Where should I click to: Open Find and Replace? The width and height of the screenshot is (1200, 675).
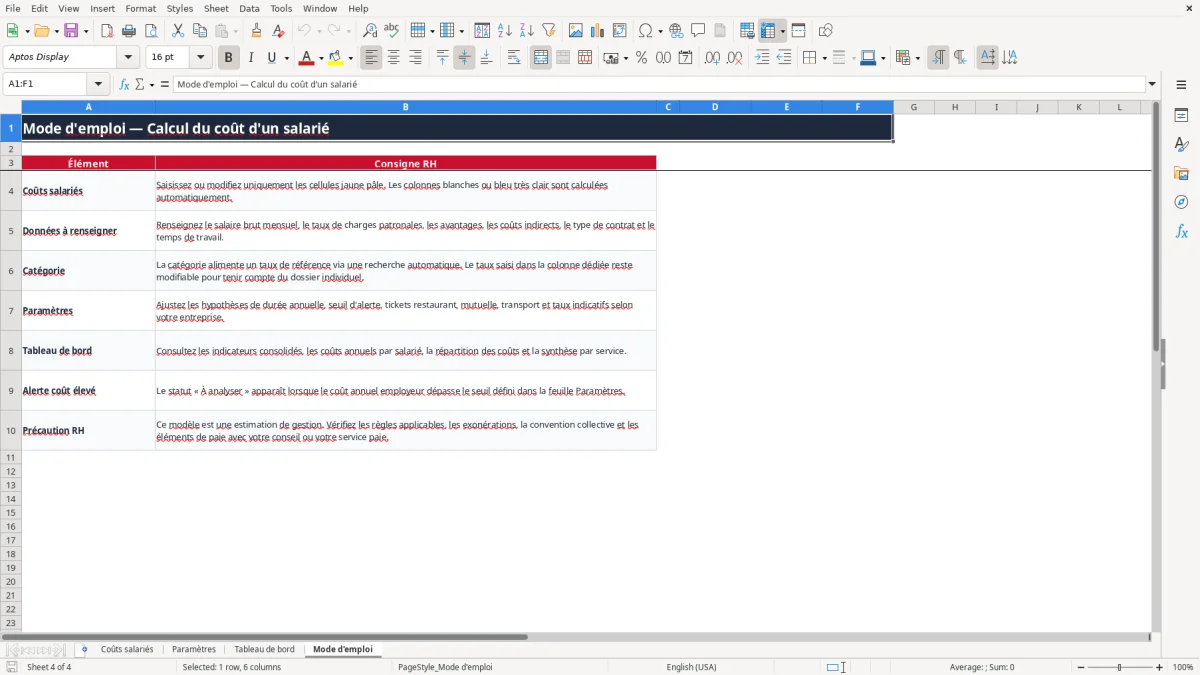pyautogui.click(x=369, y=31)
